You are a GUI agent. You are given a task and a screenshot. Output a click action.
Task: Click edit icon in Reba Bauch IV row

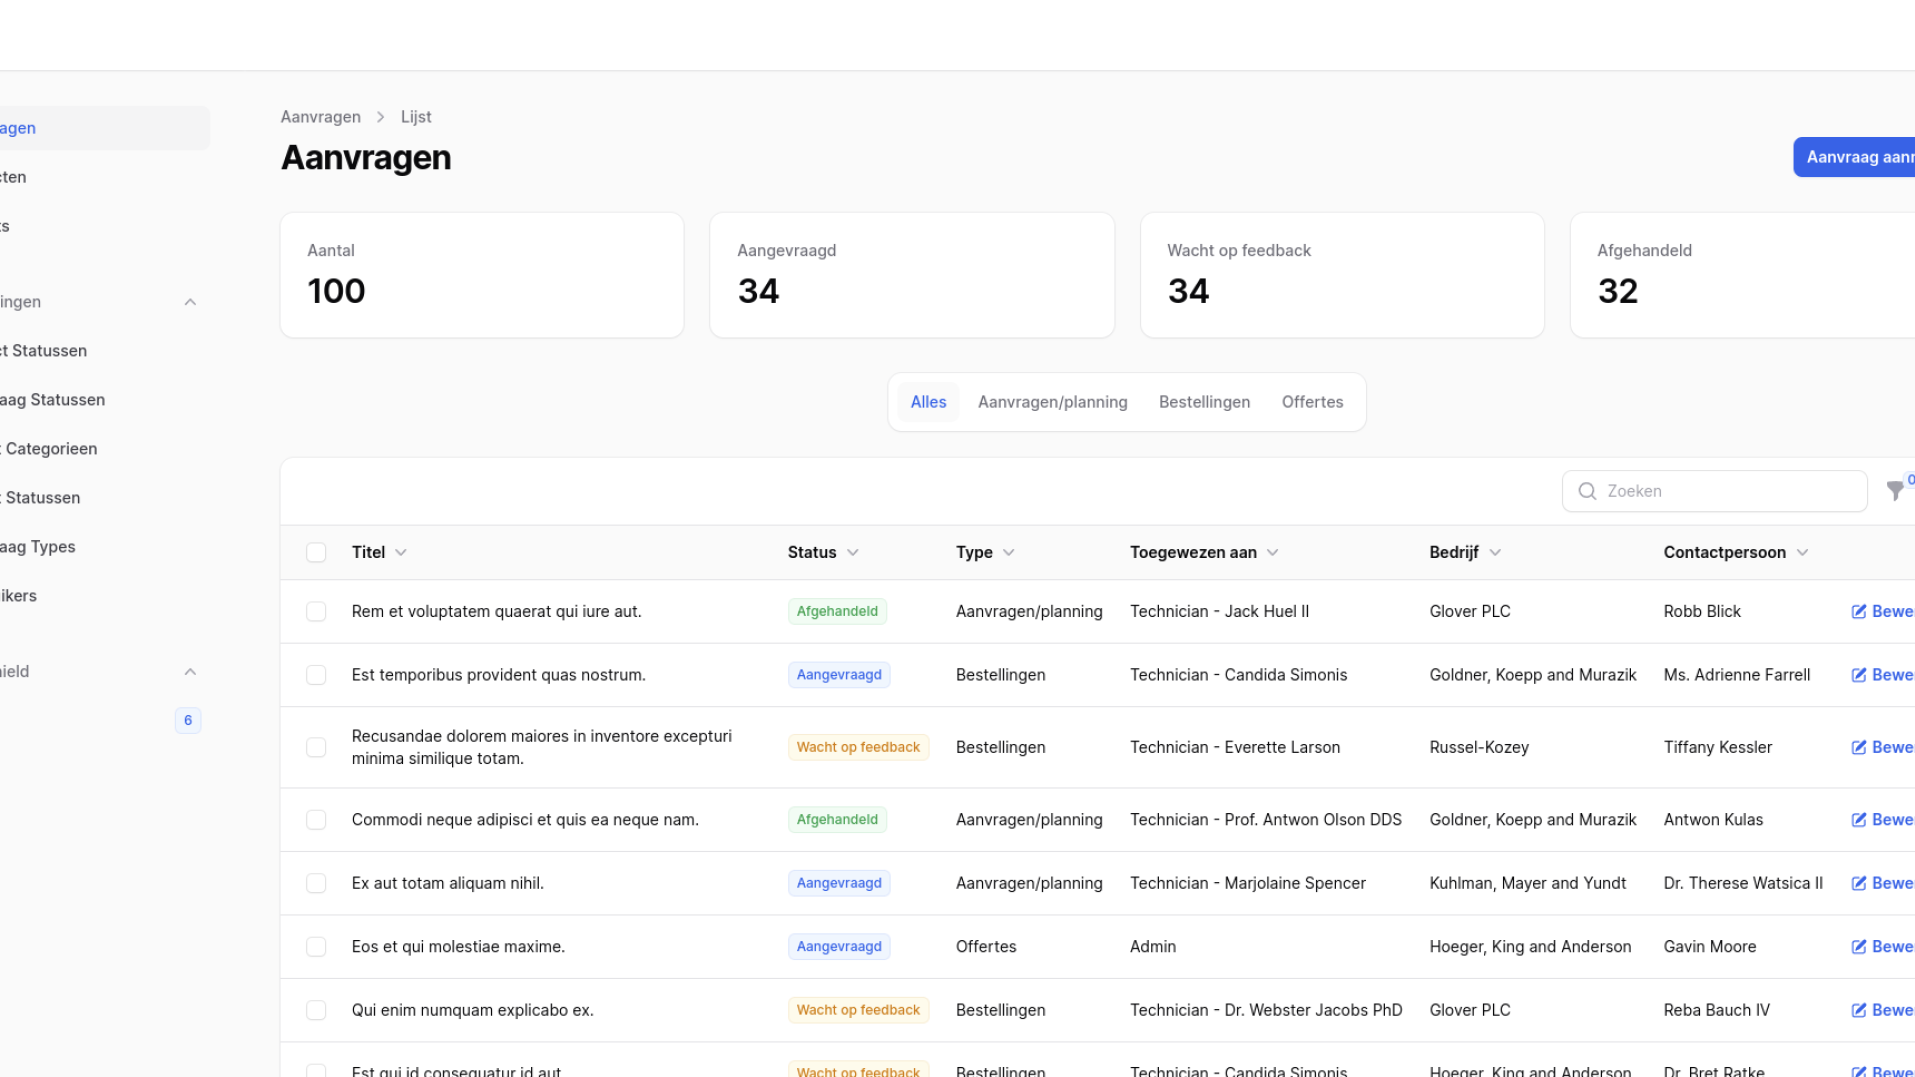click(1859, 1011)
